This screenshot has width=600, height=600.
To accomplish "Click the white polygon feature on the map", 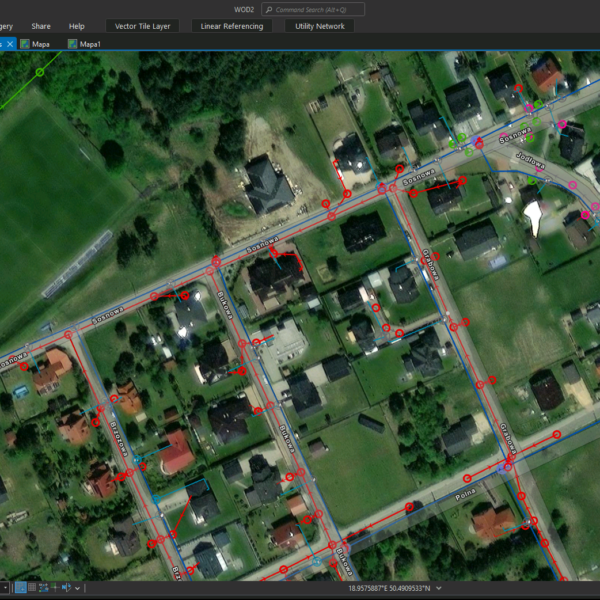I will pyautogui.click(x=536, y=217).
